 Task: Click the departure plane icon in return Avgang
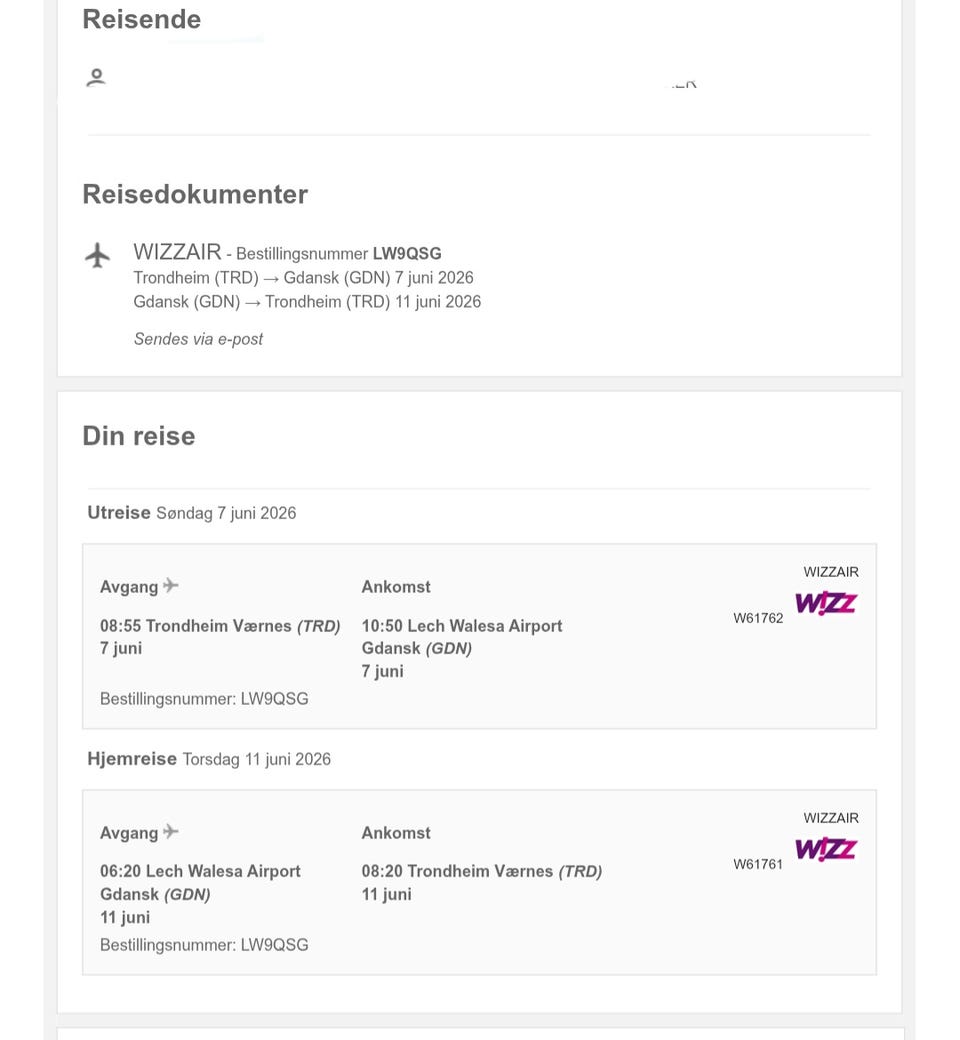coord(171,832)
